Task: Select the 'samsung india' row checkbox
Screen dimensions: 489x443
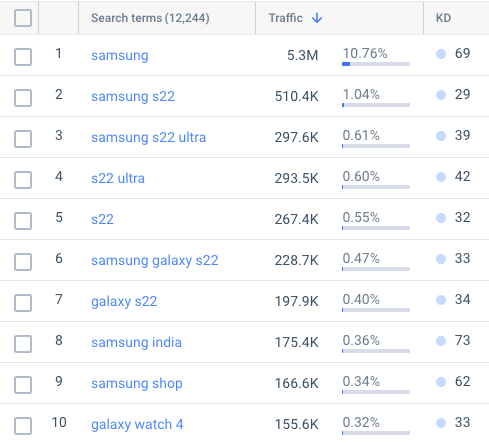Action: coord(23,344)
